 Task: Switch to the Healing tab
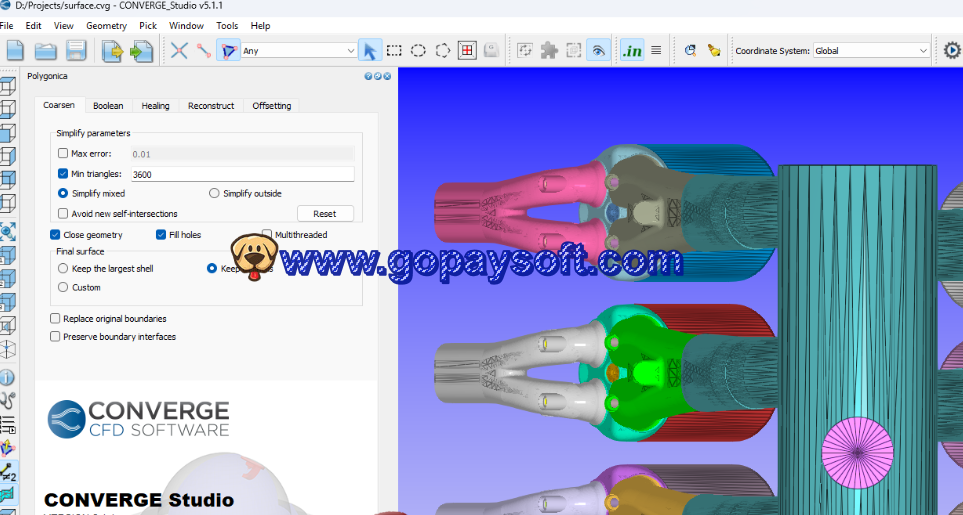(x=155, y=106)
